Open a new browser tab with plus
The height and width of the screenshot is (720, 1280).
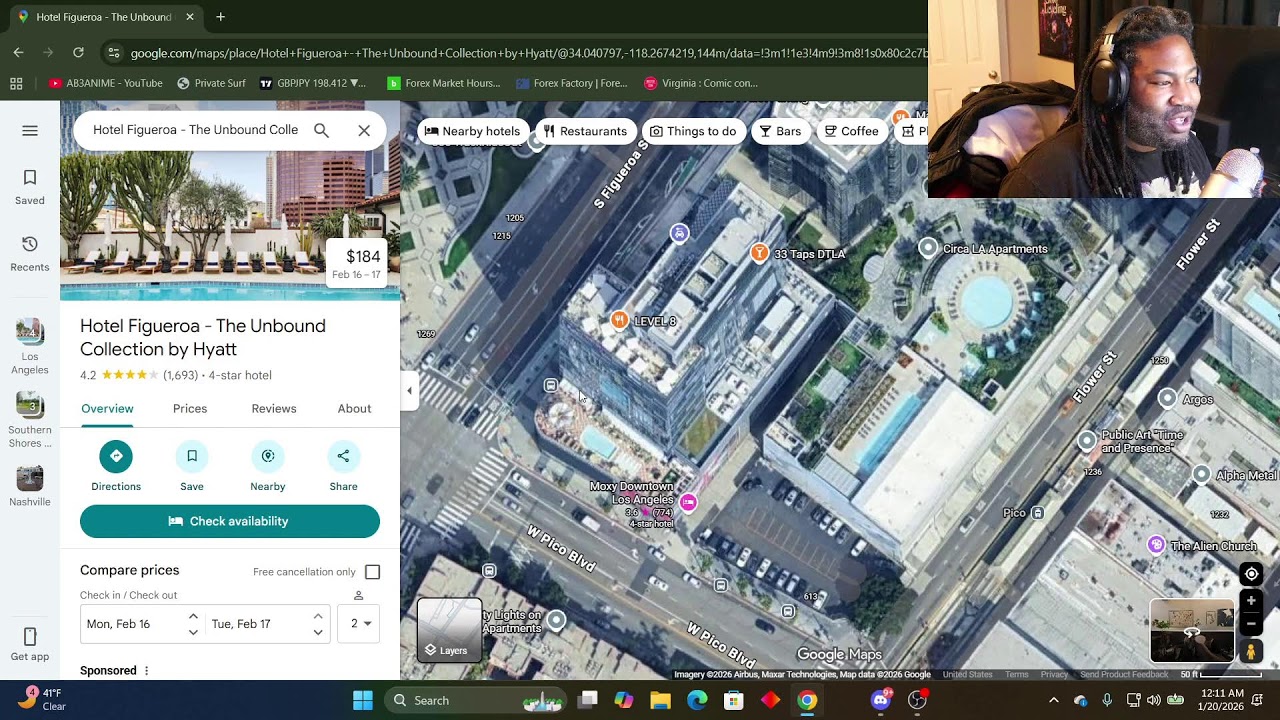coord(220,17)
